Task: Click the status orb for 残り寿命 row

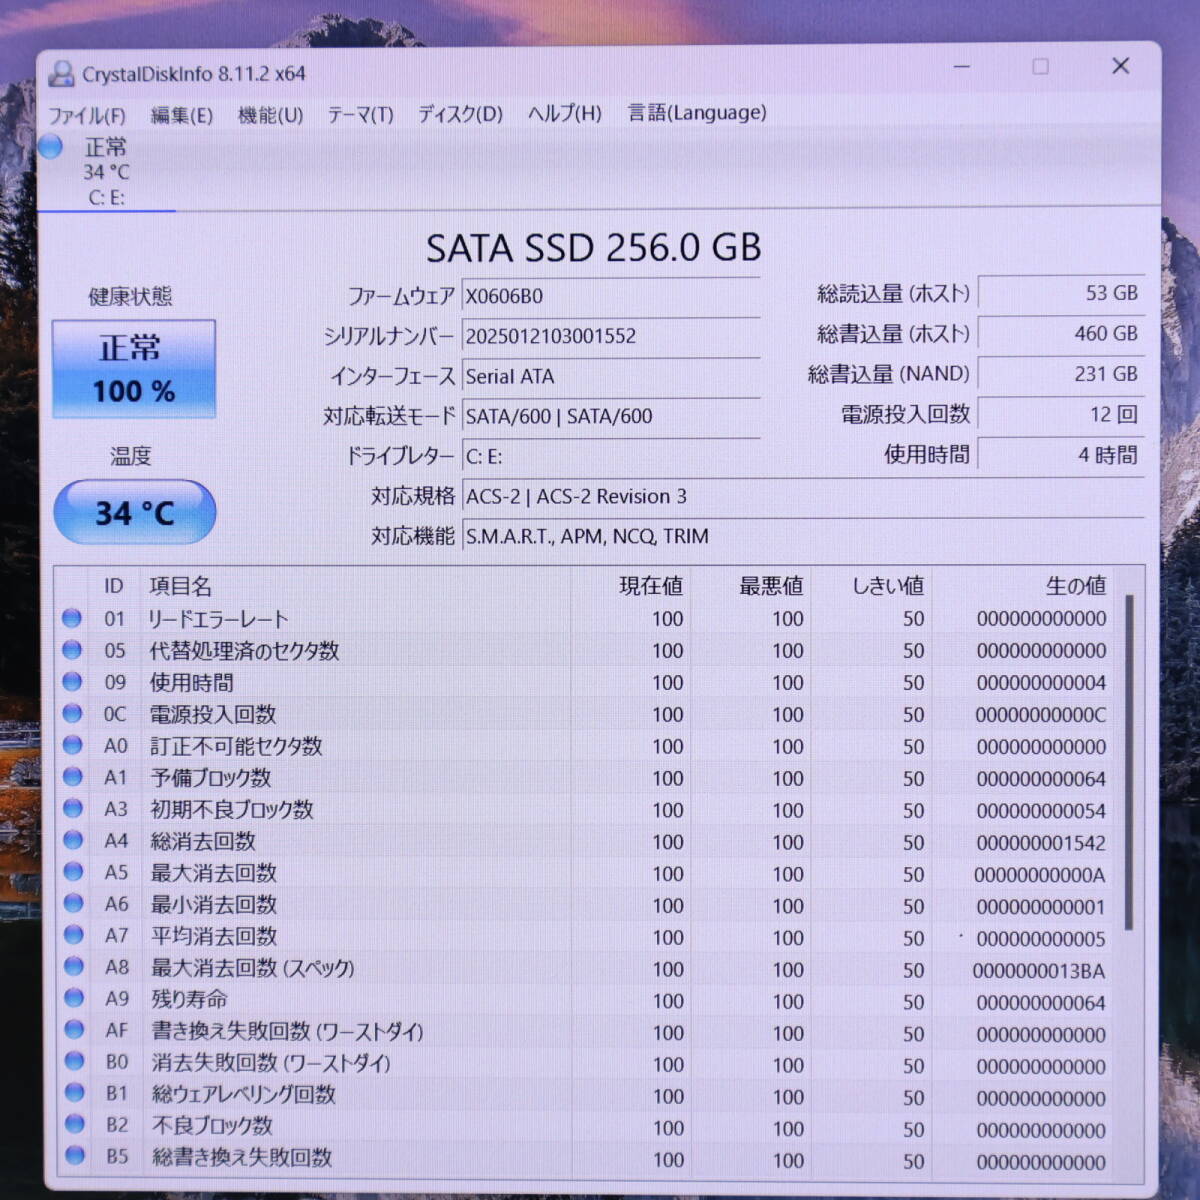Action: (73, 998)
